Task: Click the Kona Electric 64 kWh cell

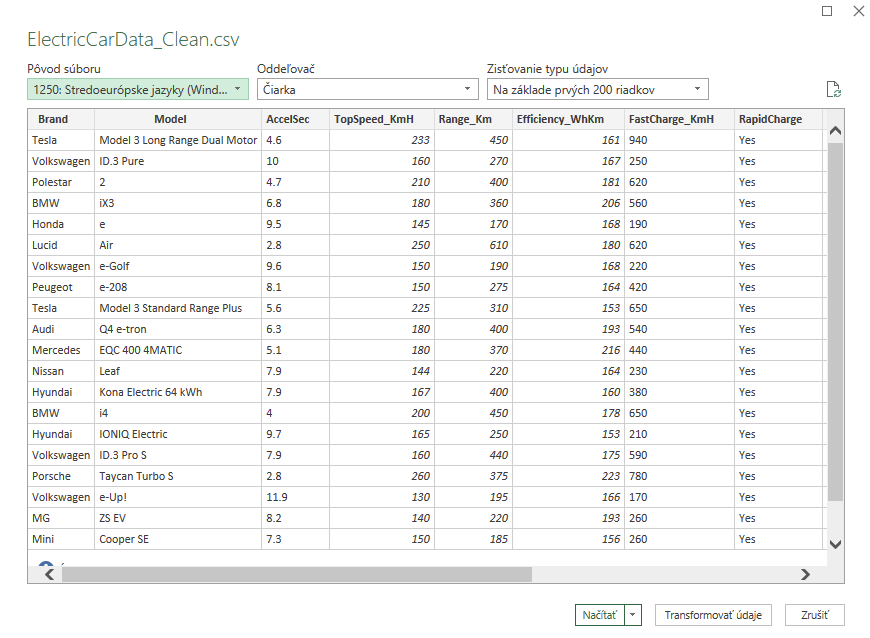Action: click(x=178, y=392)
